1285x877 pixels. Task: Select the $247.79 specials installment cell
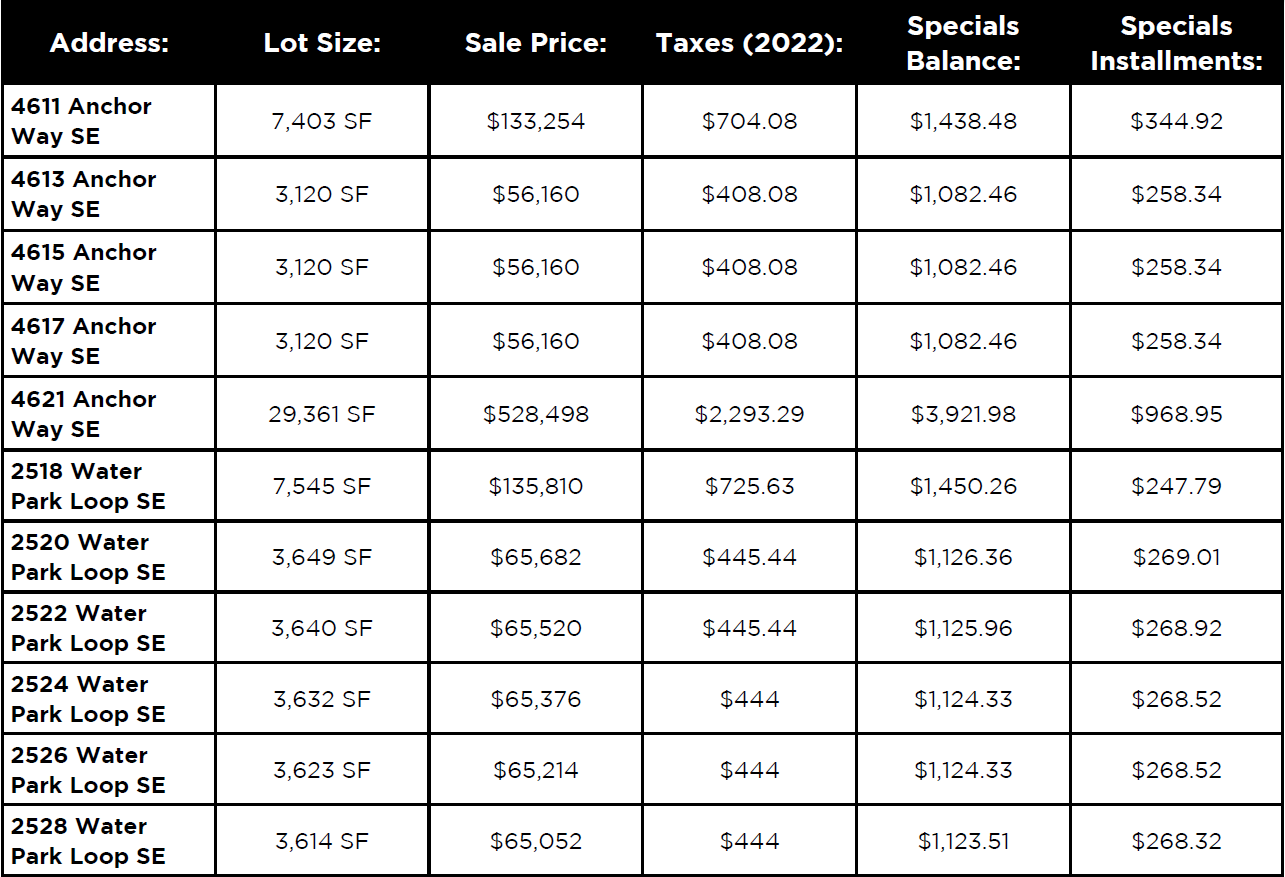click(x=1176, y=486)
